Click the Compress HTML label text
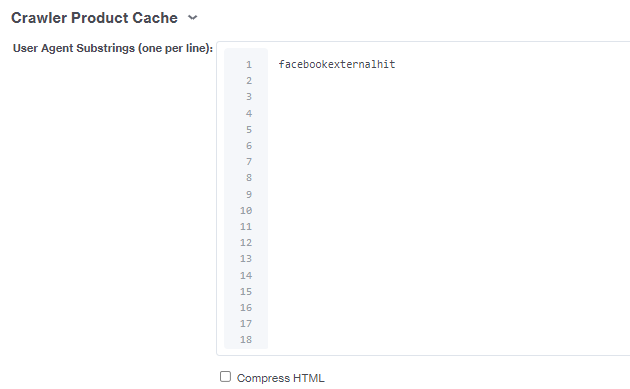Viewport: 630px width, 389px height. click(x=280, y=378)
